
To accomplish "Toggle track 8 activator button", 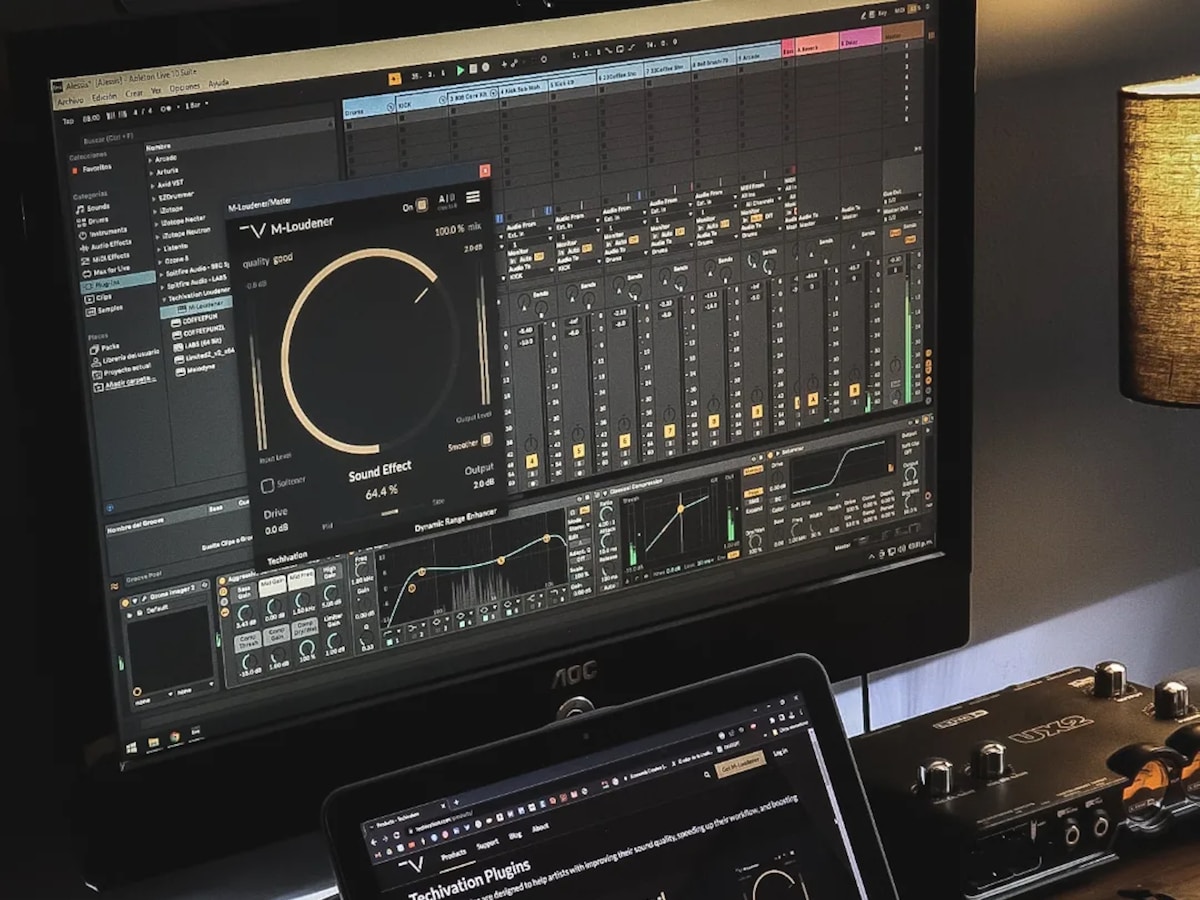I will click(x=714, y=421).
